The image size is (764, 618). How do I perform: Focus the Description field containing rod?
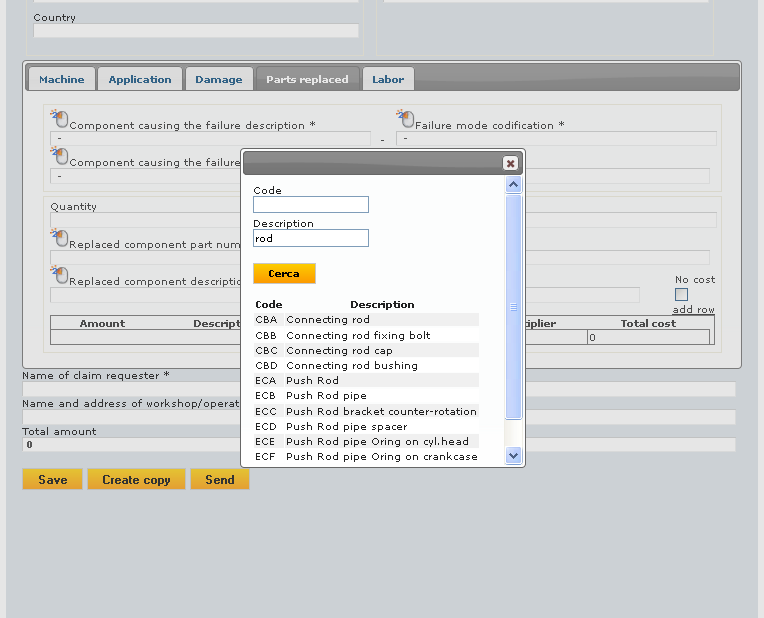(x=311, y=238)
